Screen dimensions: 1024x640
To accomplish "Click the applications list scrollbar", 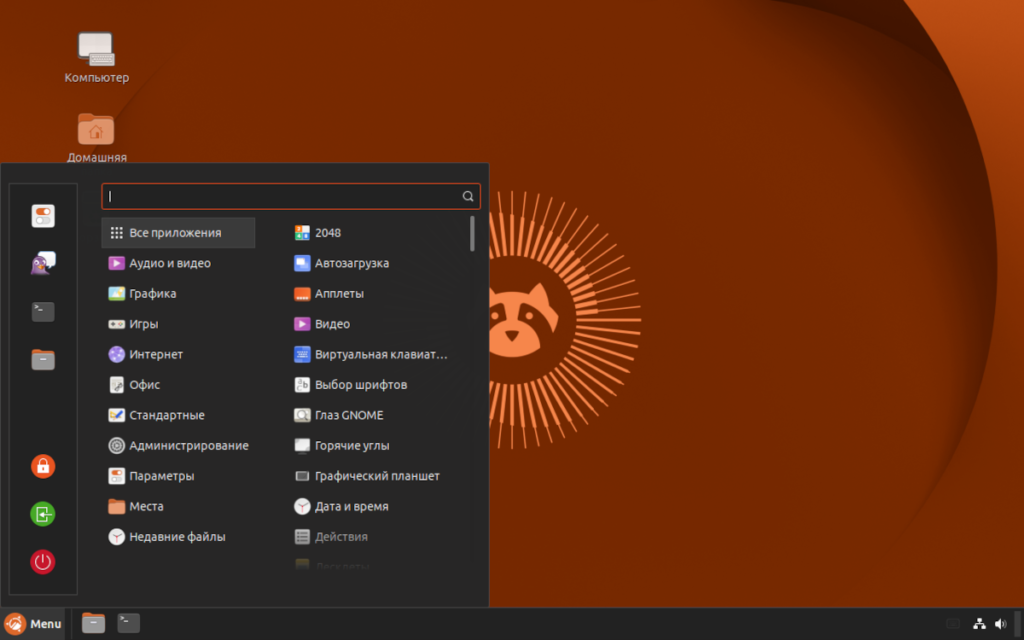I will pyautogui.click(x=472, y=234).
